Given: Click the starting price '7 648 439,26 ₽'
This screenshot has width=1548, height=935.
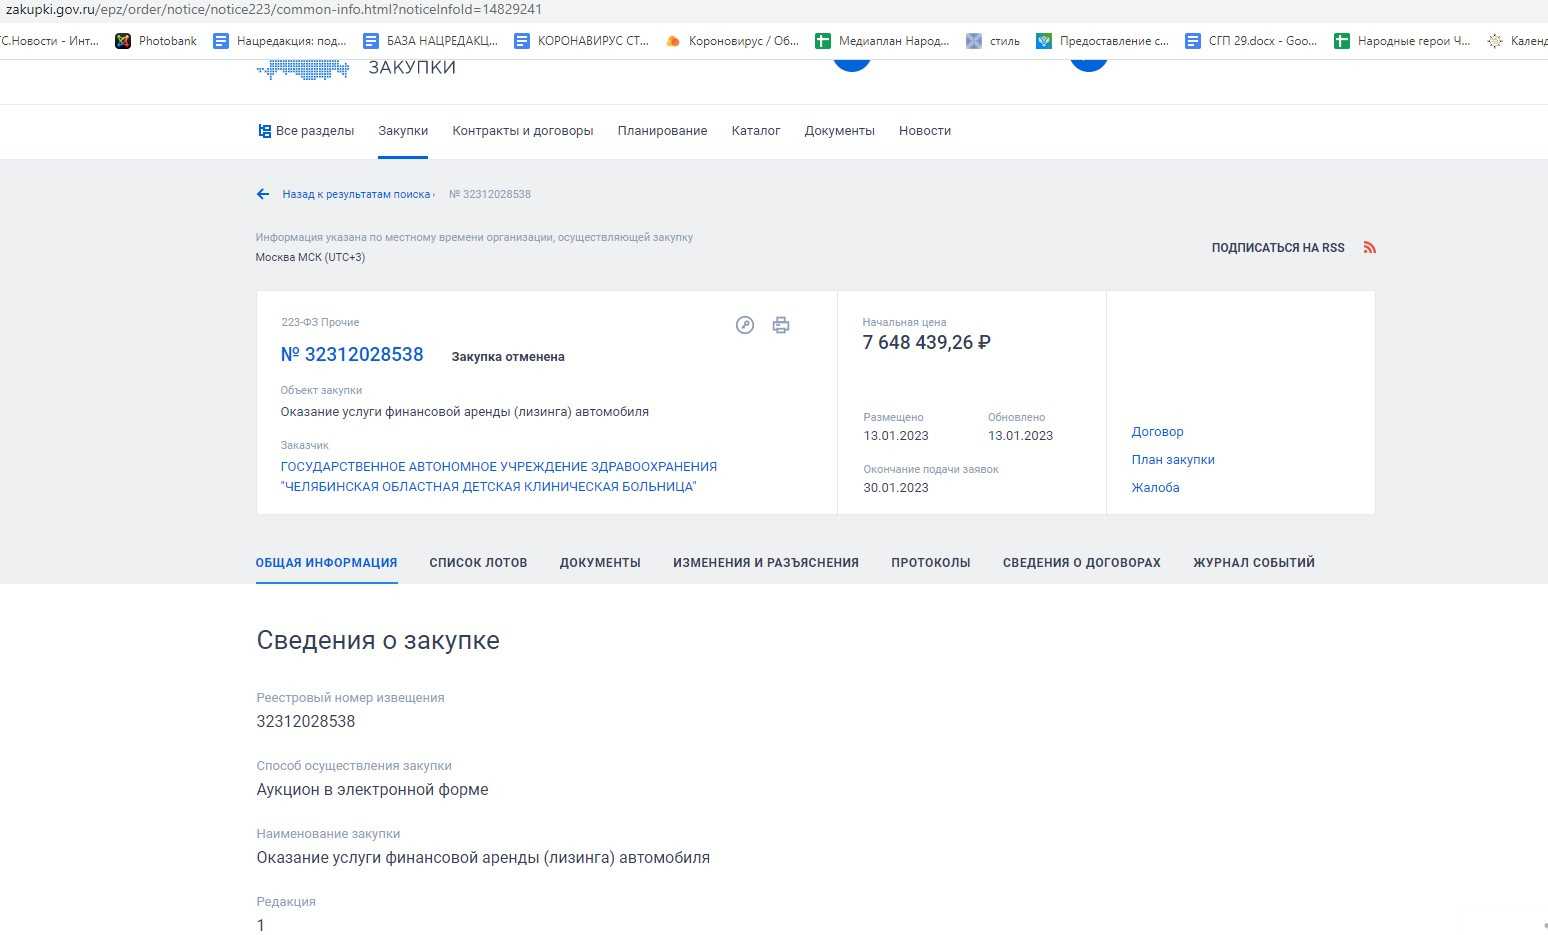Looking at the screenshot, I should [926, 343].
